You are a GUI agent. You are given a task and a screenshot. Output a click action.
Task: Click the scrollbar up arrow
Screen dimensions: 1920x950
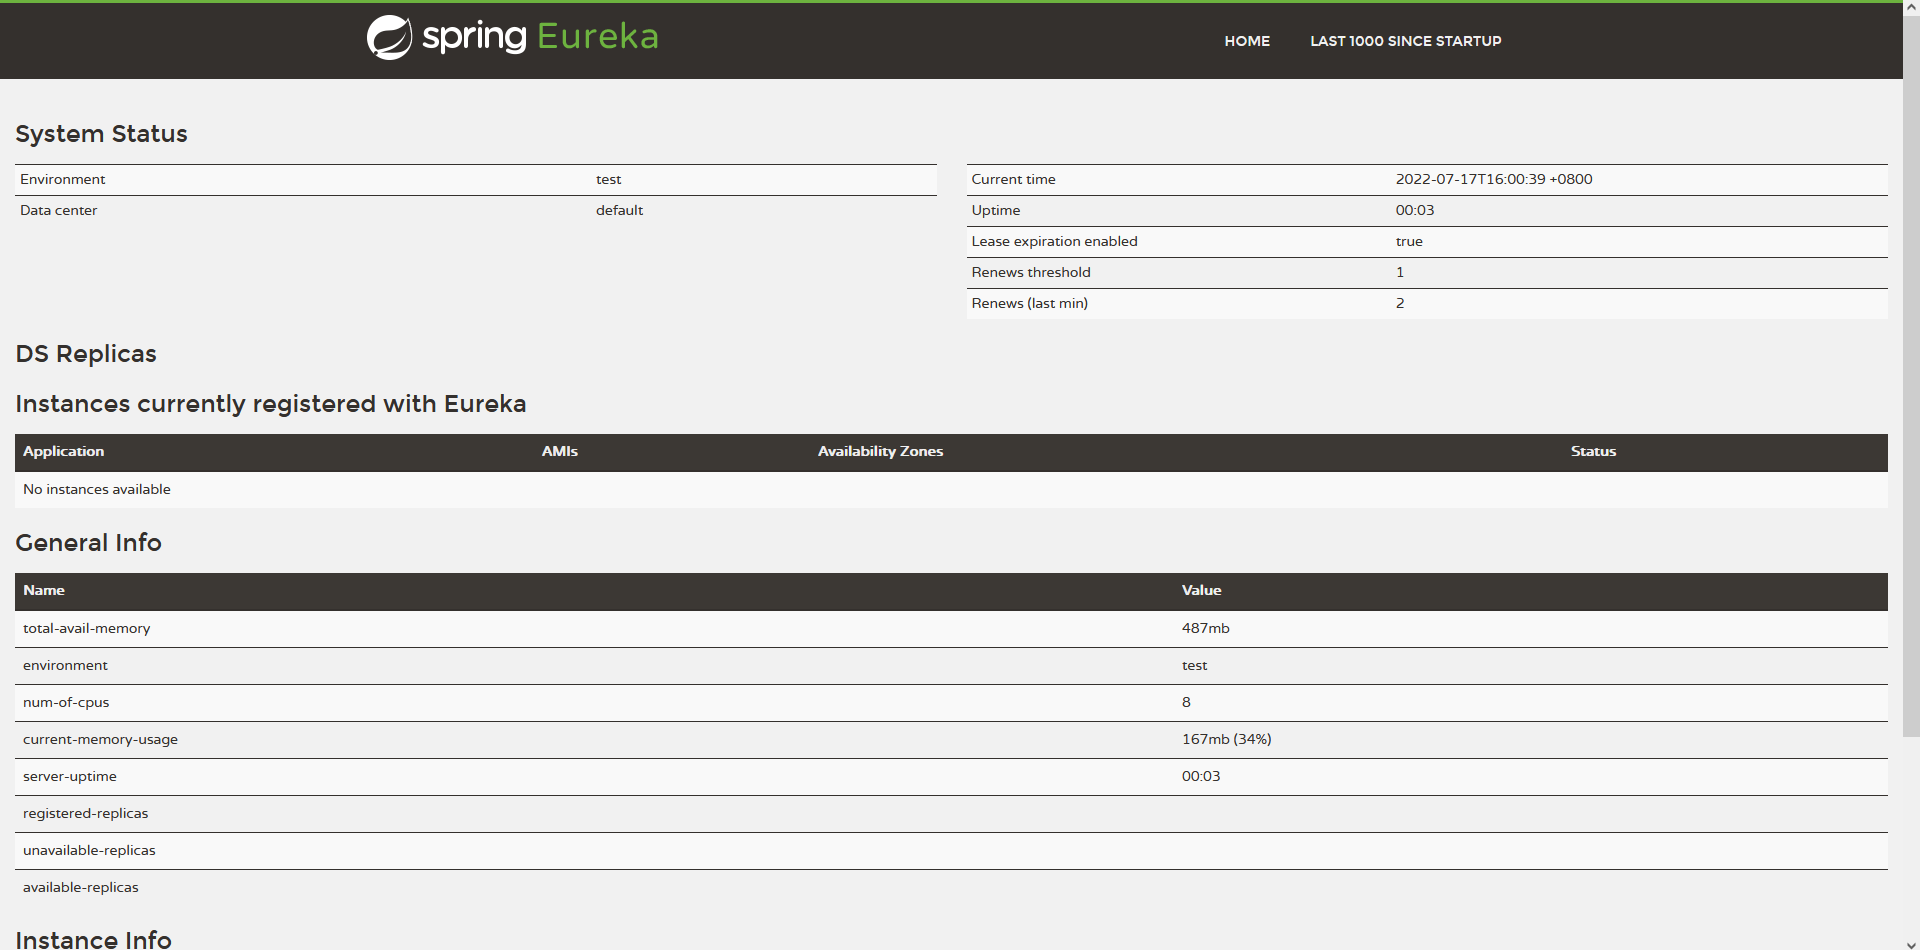click(x=1911, y=8)
